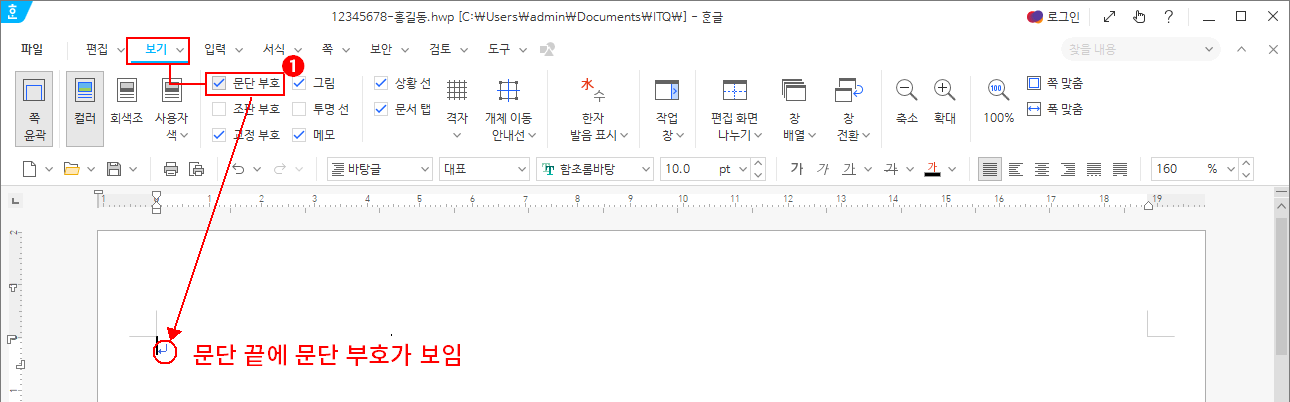The height and width of the screenshot is (402, 1290).
Task: Click the 로그인 login button
Action: pyautogui.click(x=1053, y=16)
